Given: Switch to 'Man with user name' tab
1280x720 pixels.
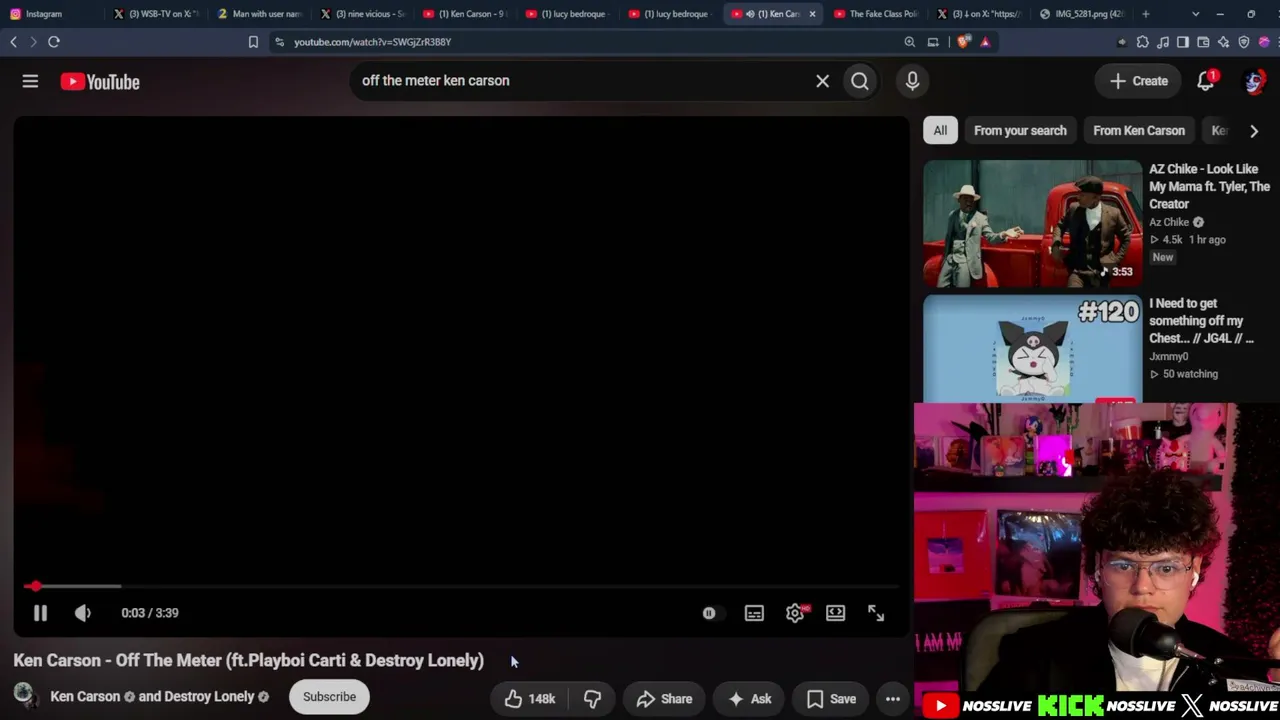Looking at the screenshot, I should point(260,14).
